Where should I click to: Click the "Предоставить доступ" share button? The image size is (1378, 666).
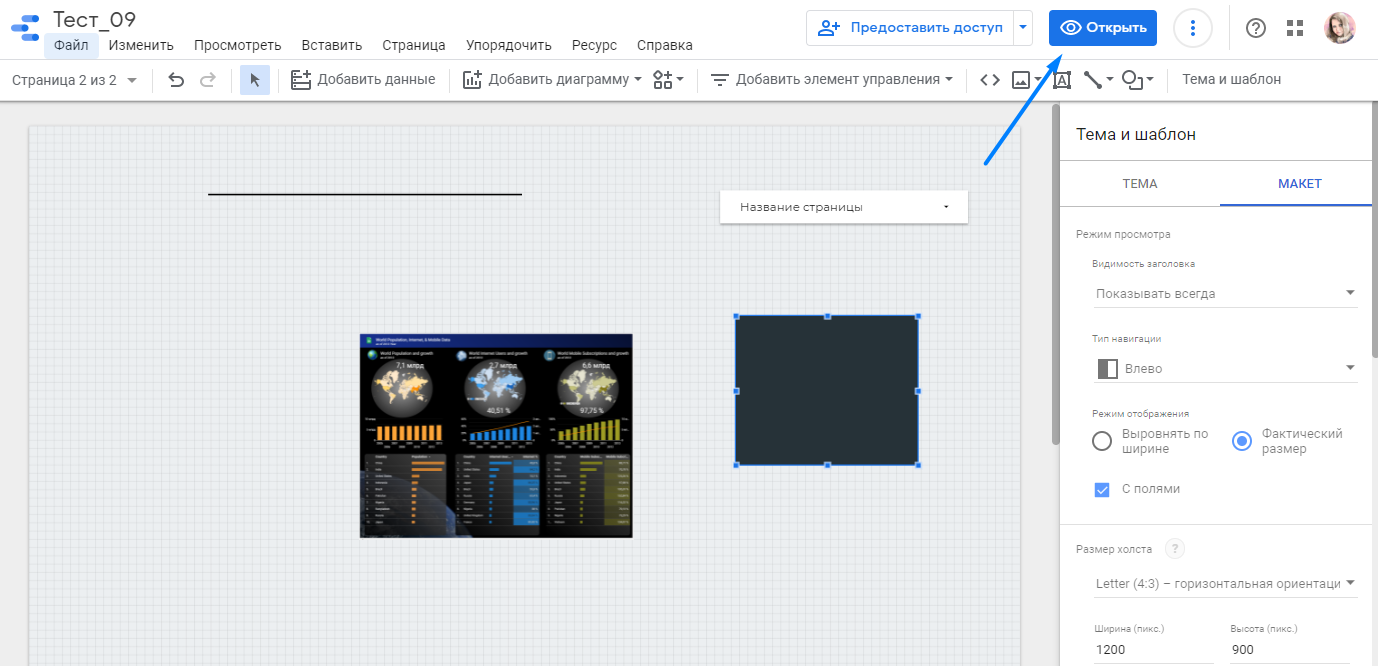pos(910,28)
